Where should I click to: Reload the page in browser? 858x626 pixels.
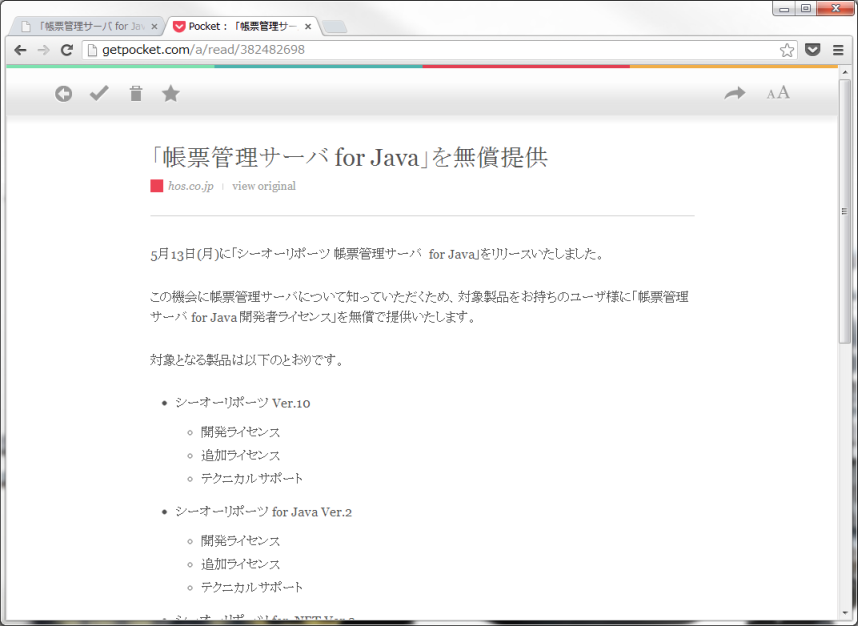tap(67, 50)
